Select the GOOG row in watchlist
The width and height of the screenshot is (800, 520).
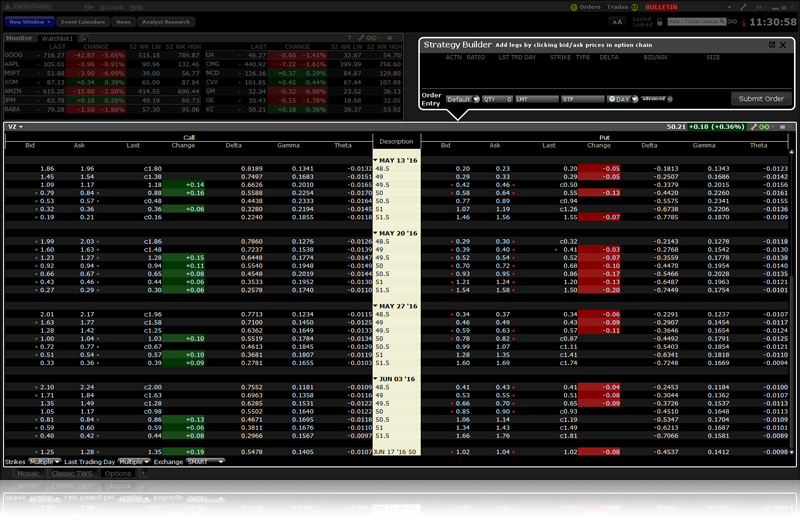point(104,55)
